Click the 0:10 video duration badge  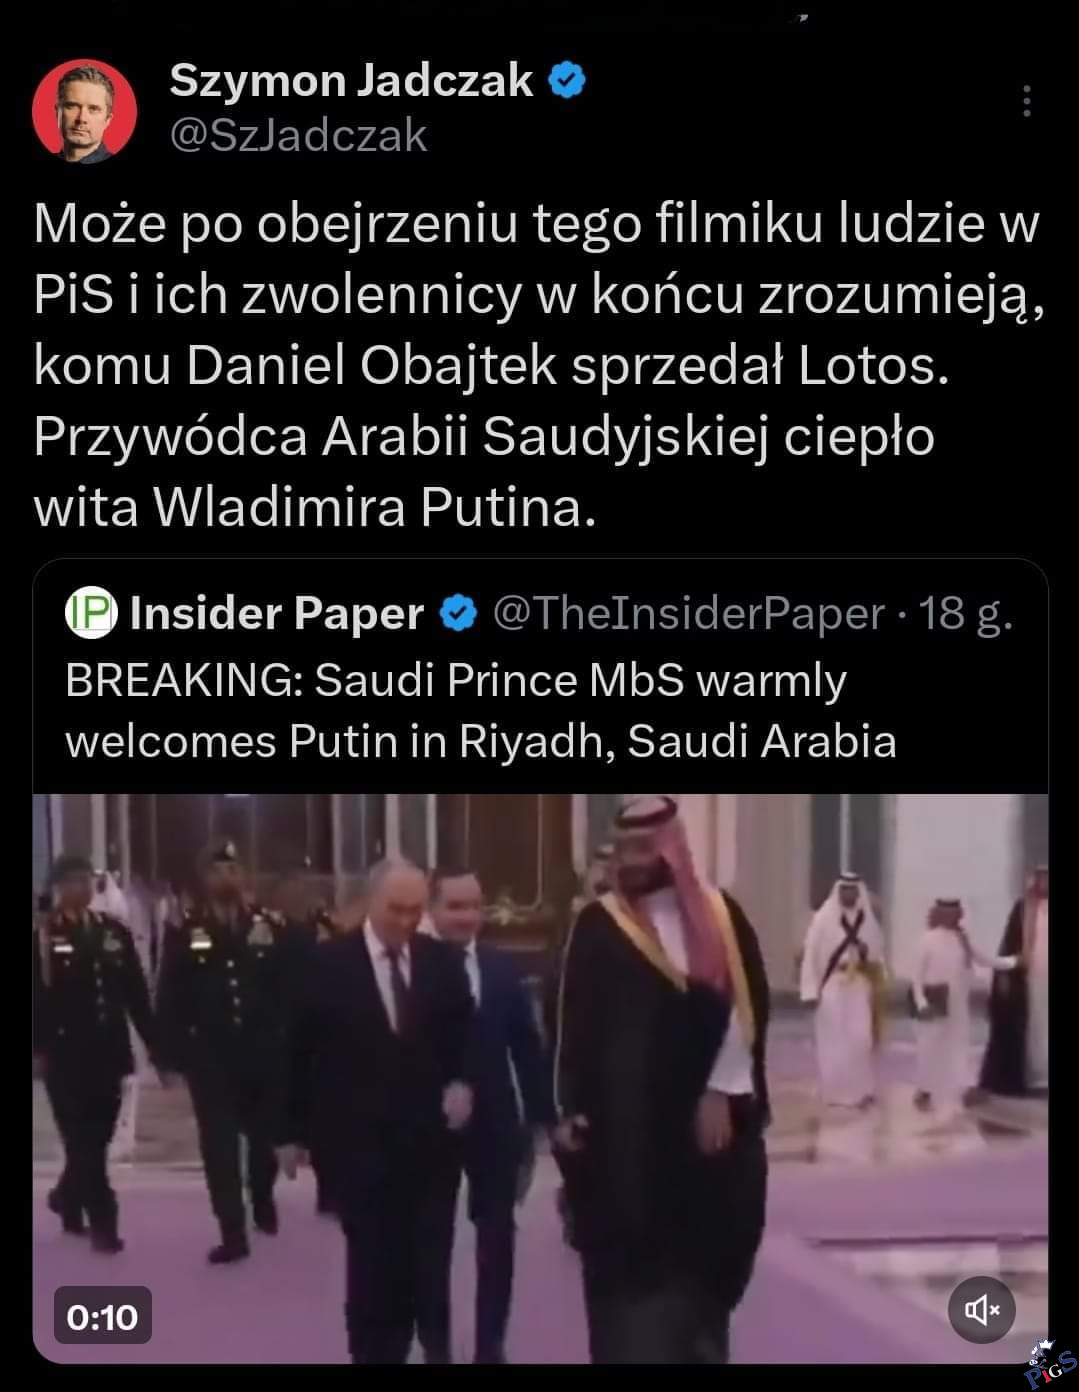(x=102, y=1316)
